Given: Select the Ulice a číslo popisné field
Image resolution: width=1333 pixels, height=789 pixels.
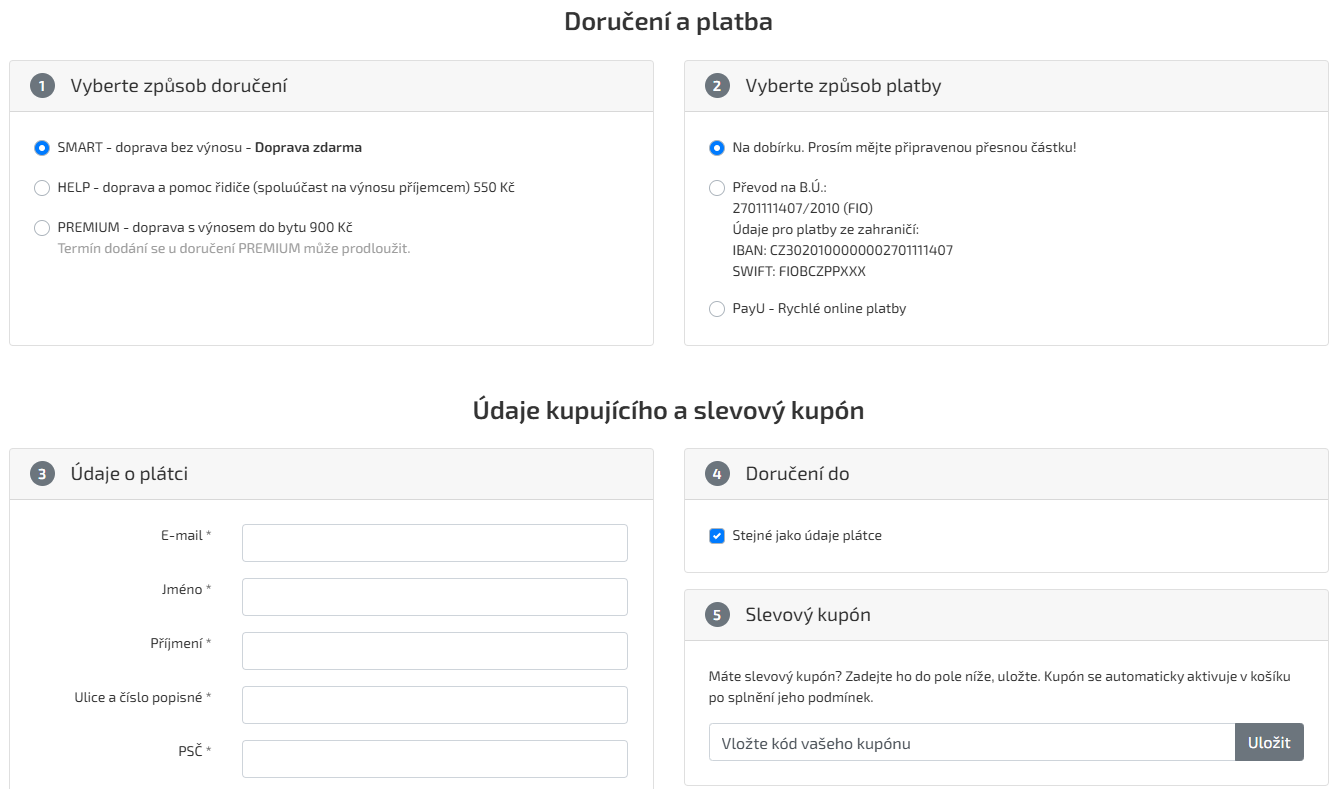Looking at the screenshot, I should coord(434,705).
